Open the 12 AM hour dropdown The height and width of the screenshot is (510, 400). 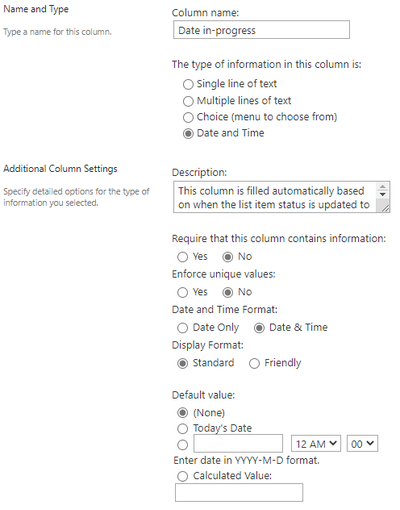coord(316,444)
